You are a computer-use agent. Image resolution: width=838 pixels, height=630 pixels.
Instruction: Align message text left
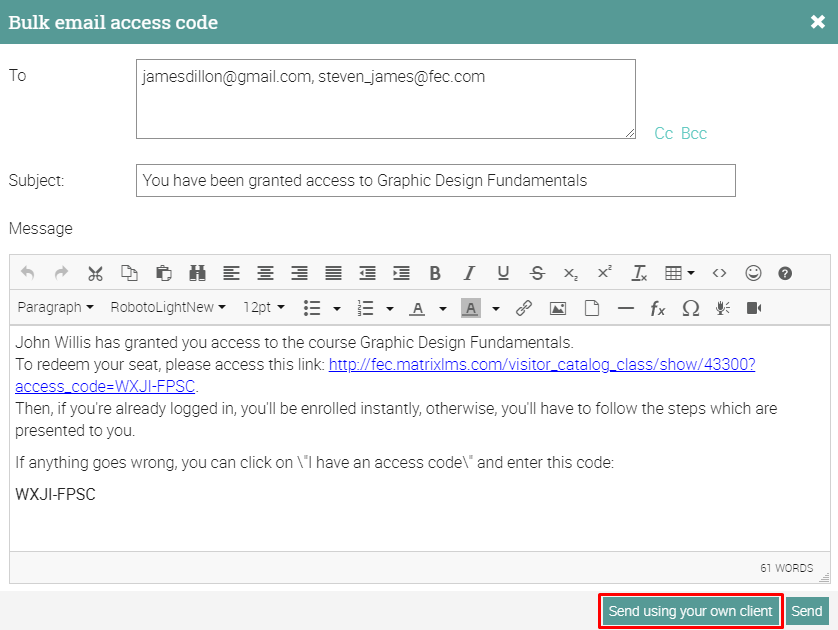coord(231,273)
